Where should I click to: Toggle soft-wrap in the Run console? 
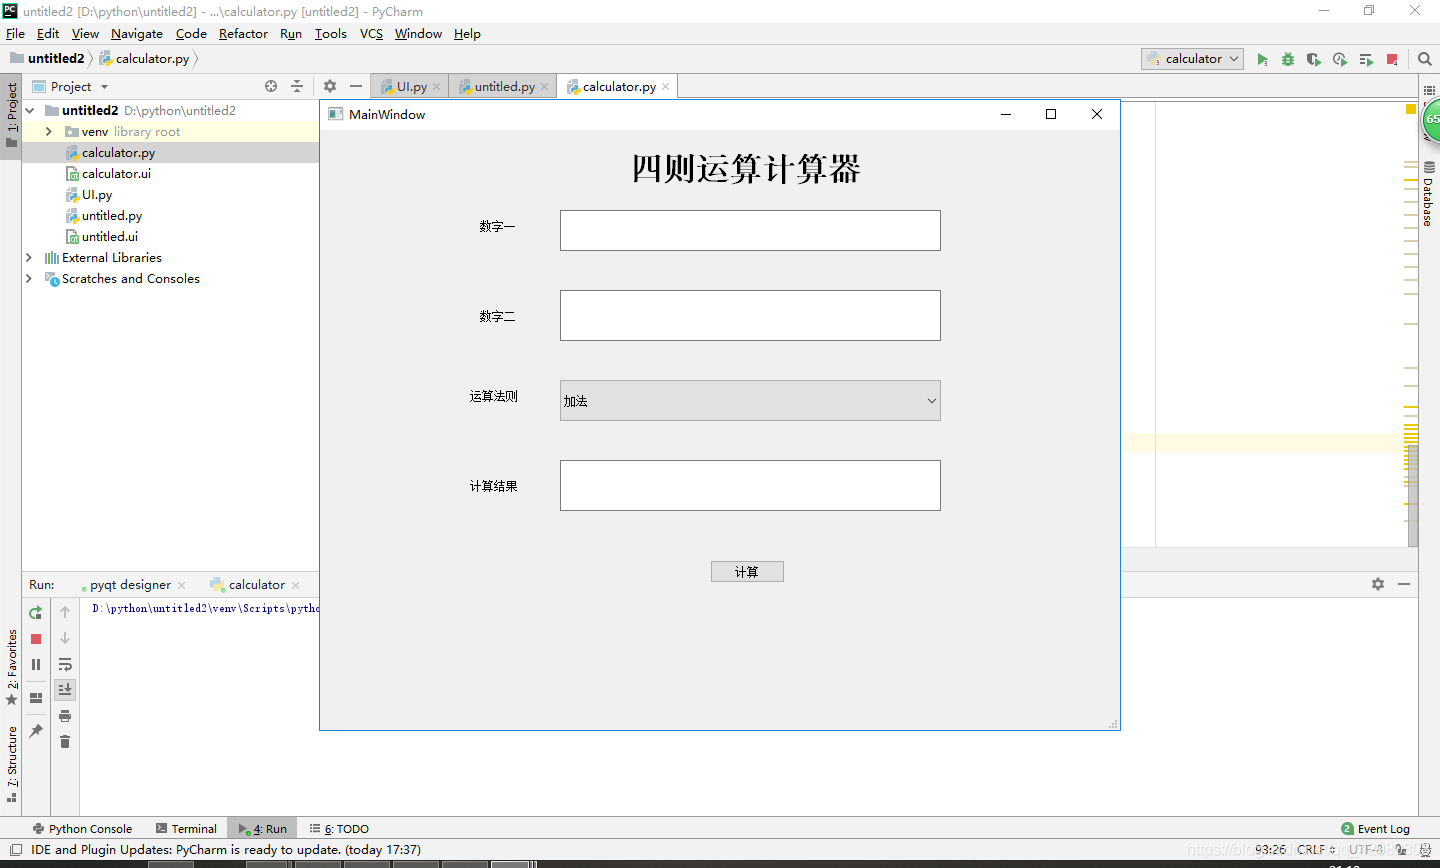click(x=65, y=663)
